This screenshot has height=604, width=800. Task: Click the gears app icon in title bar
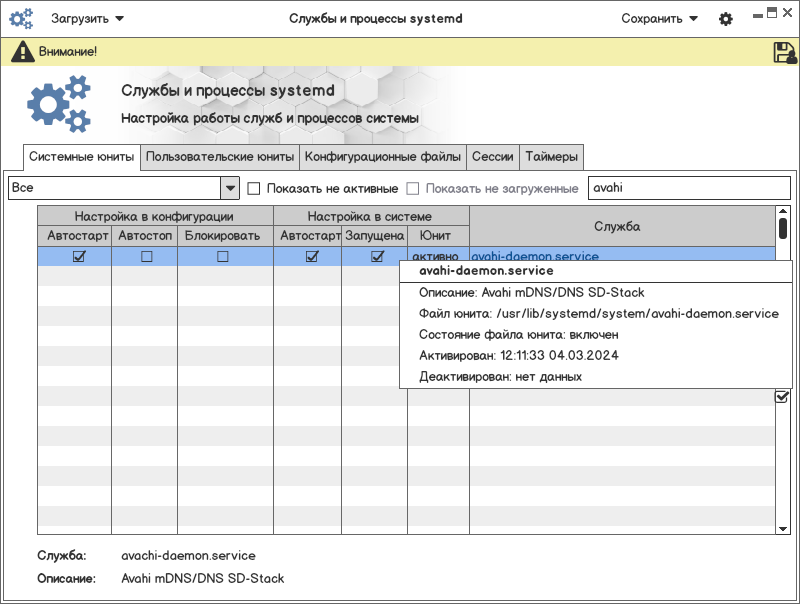(21, 18)
